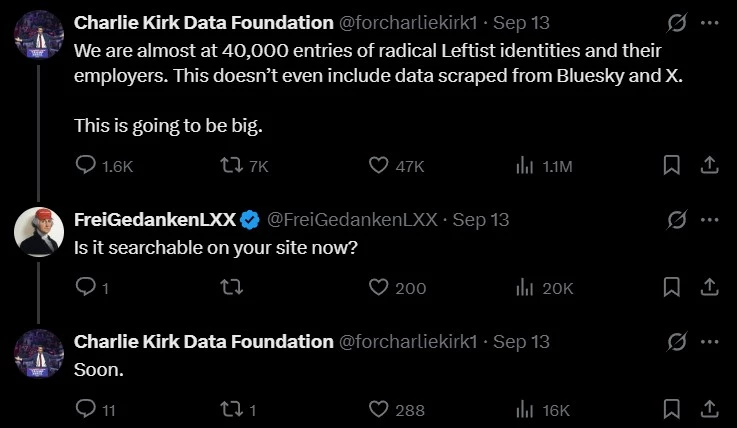Like the 'Soon.' reply with 288 likes
The height and width of the screenshot is (428, 737).
(378, 410)
